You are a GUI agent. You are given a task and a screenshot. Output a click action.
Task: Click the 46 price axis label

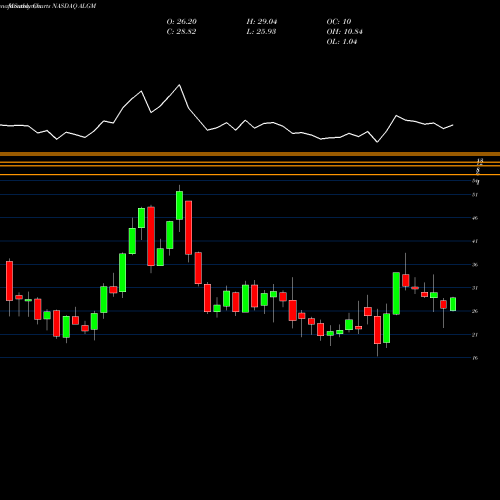click(475, 218)
